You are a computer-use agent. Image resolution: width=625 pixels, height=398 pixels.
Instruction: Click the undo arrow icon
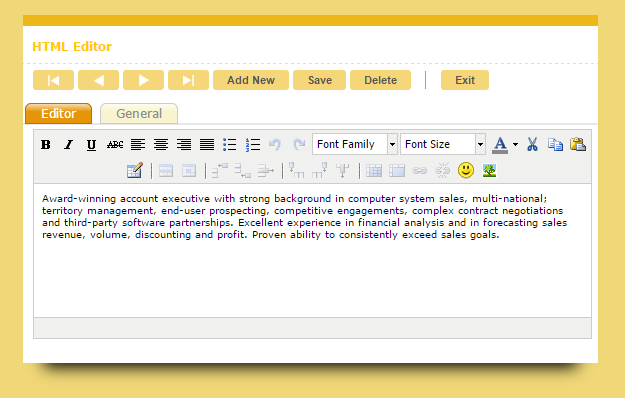(275, 144)
